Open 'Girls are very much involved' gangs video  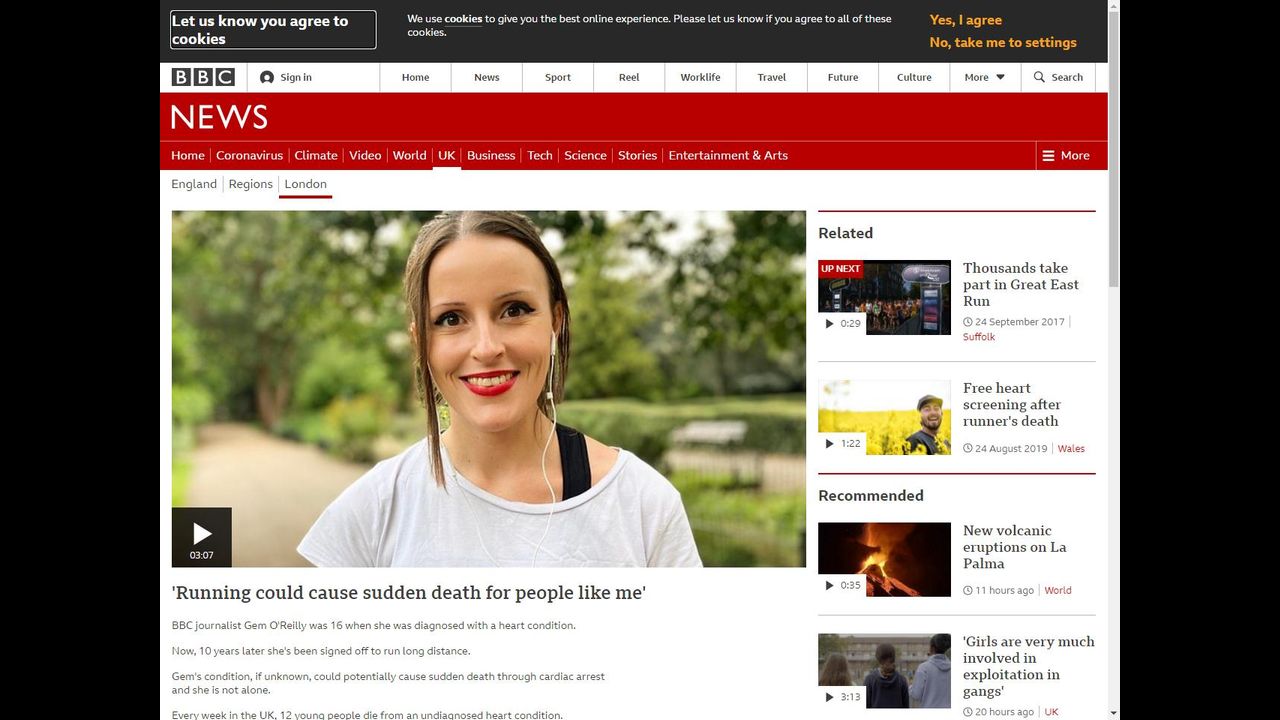click(x=1028, y=666)
